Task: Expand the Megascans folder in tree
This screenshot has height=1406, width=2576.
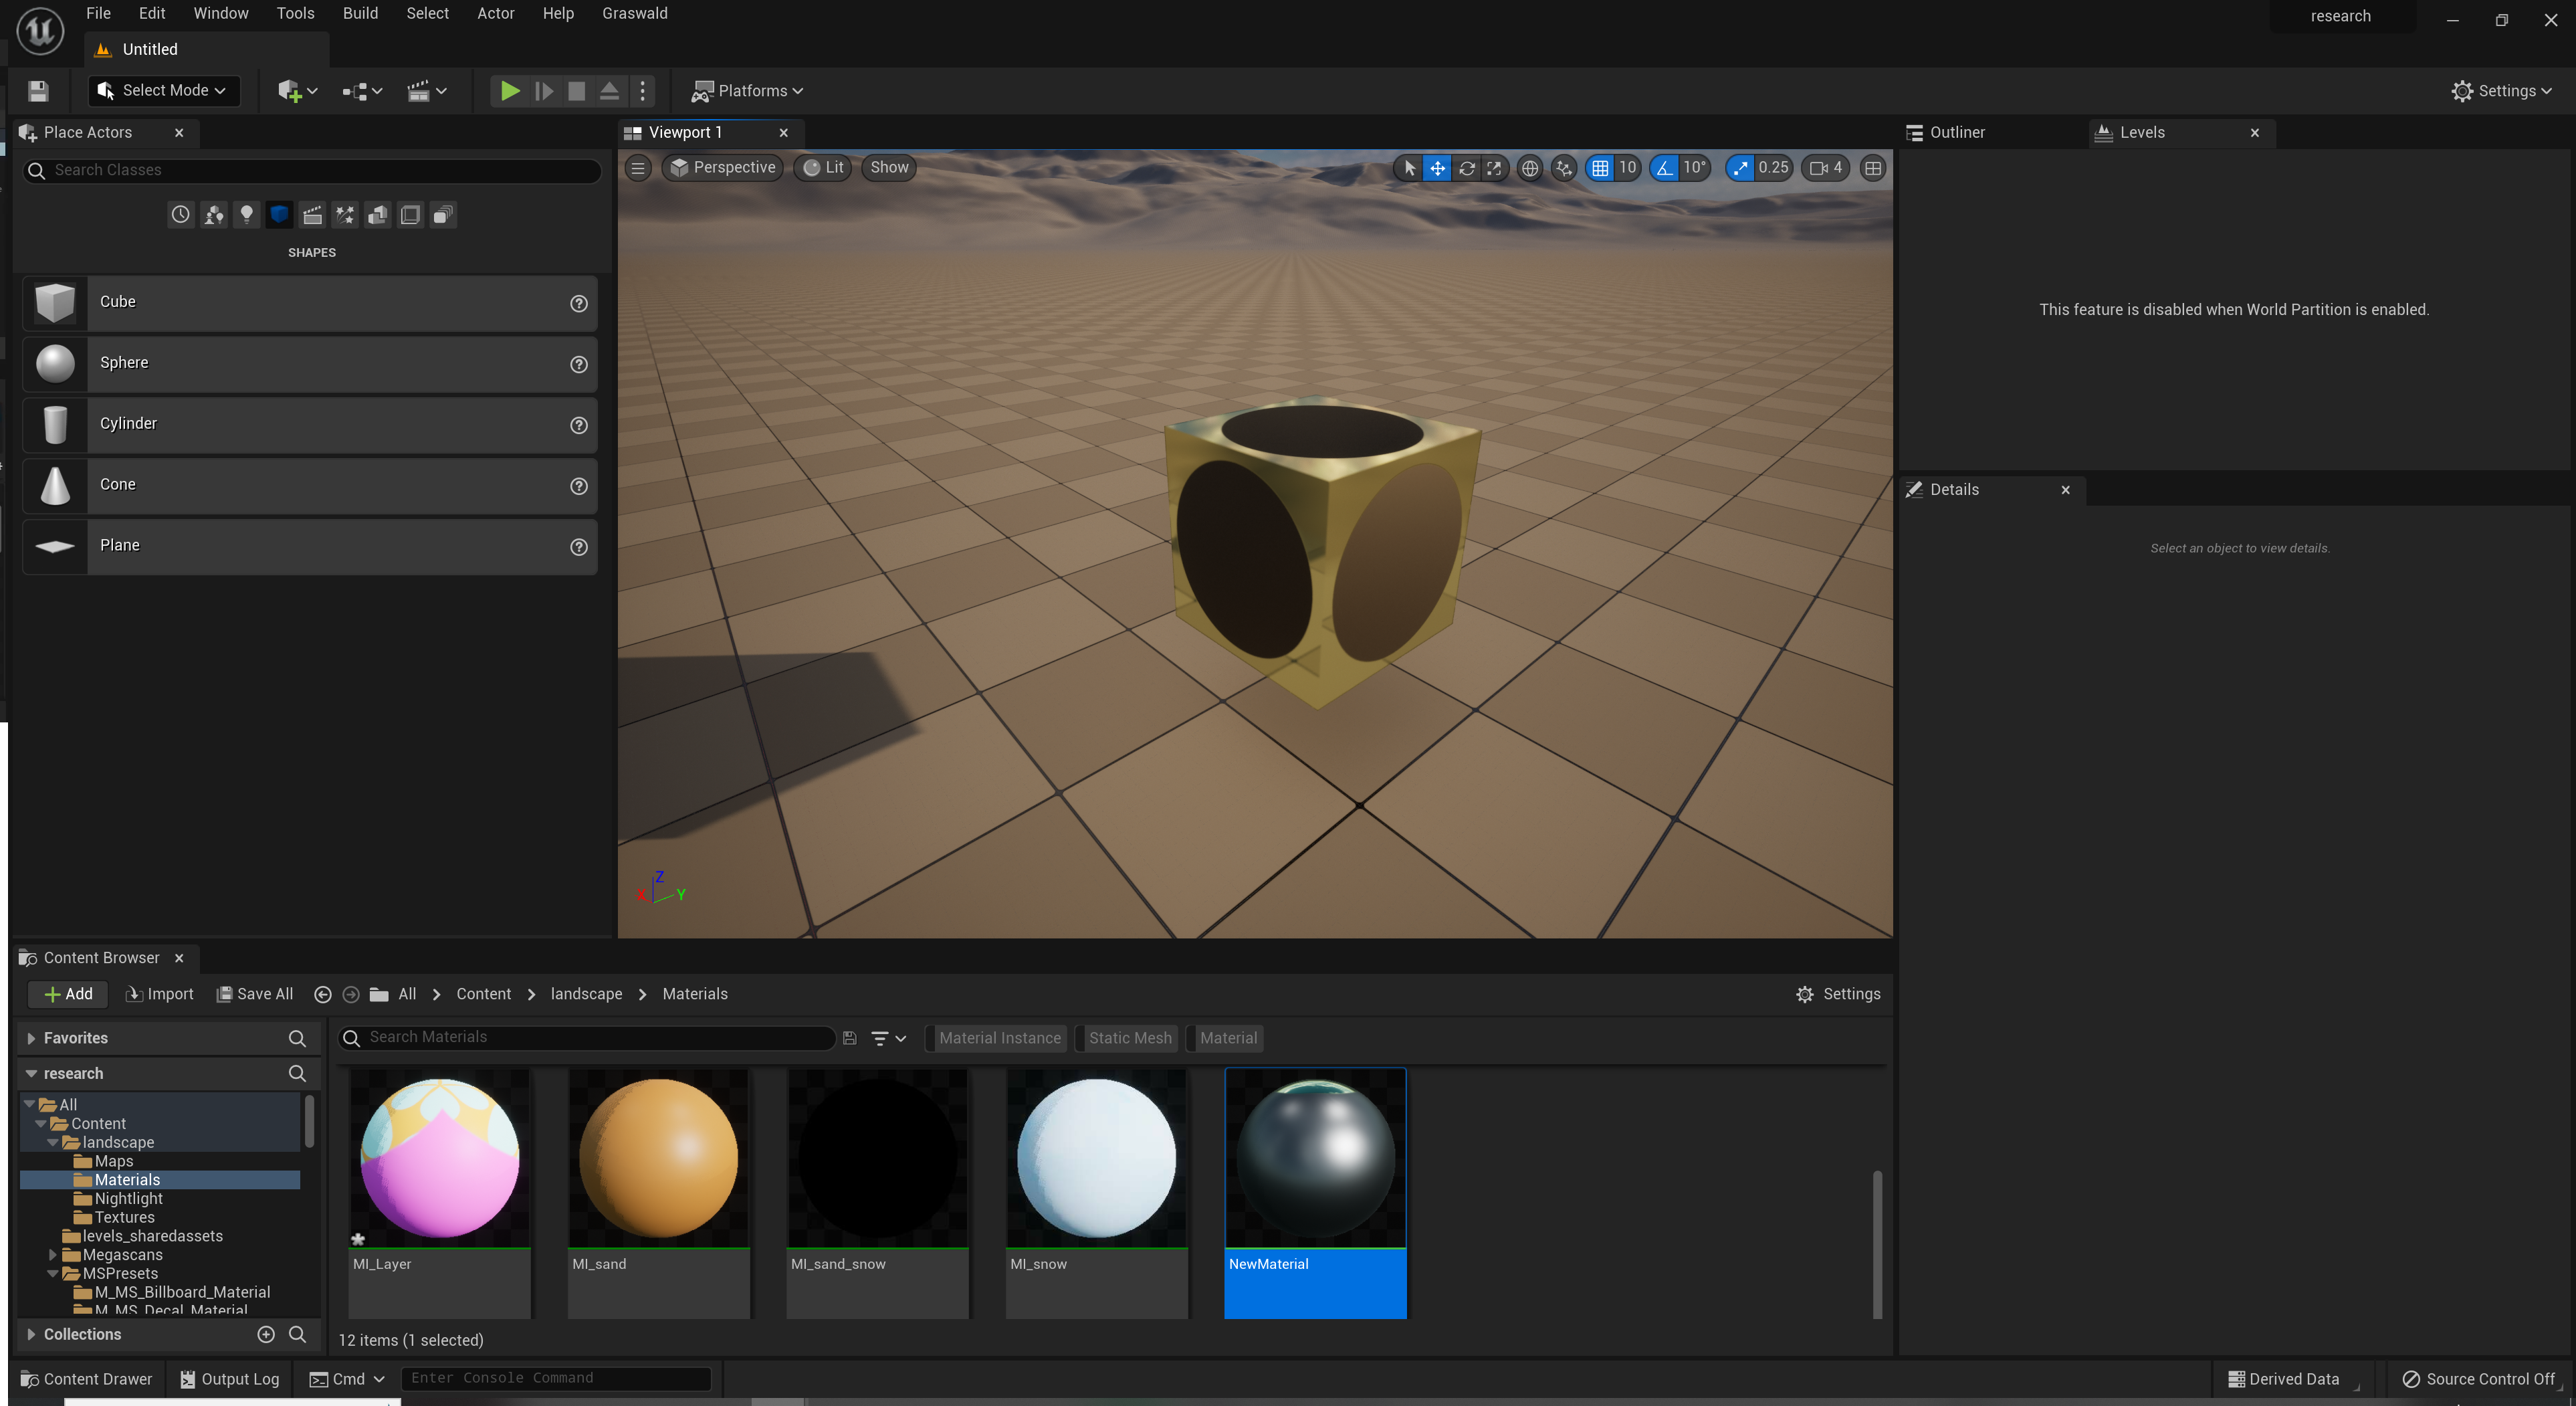Action: coord(53,1254)
